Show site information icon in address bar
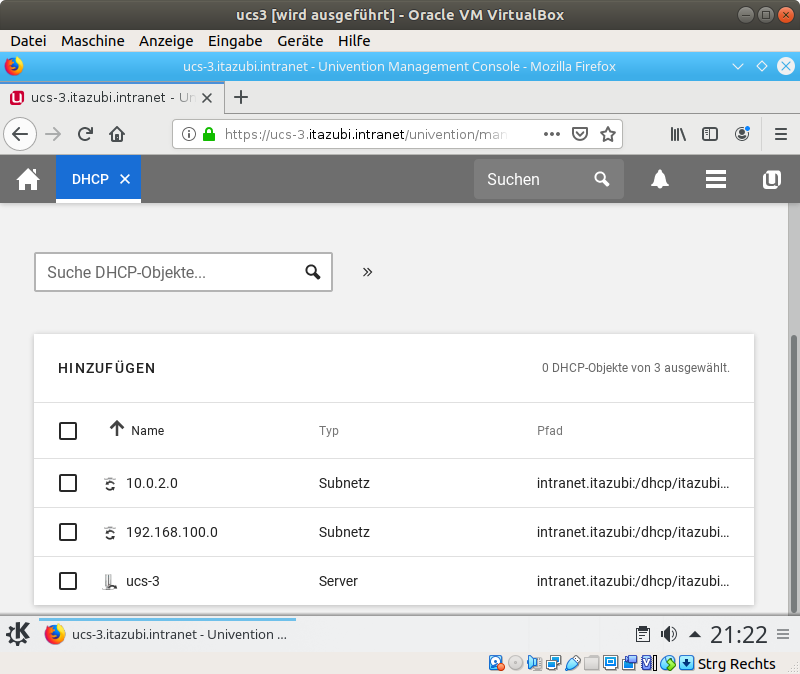 [189, 134]
